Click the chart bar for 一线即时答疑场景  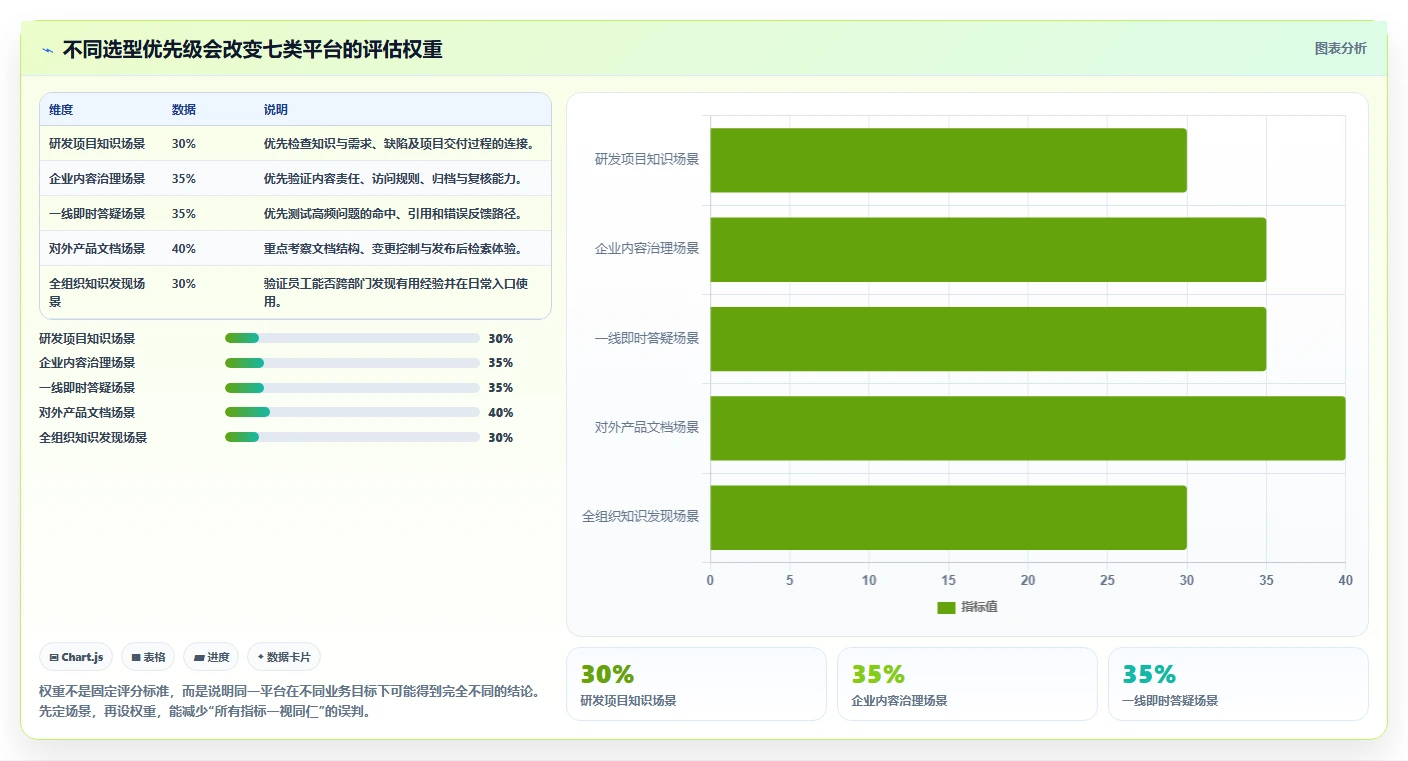[x=988, y=339]
